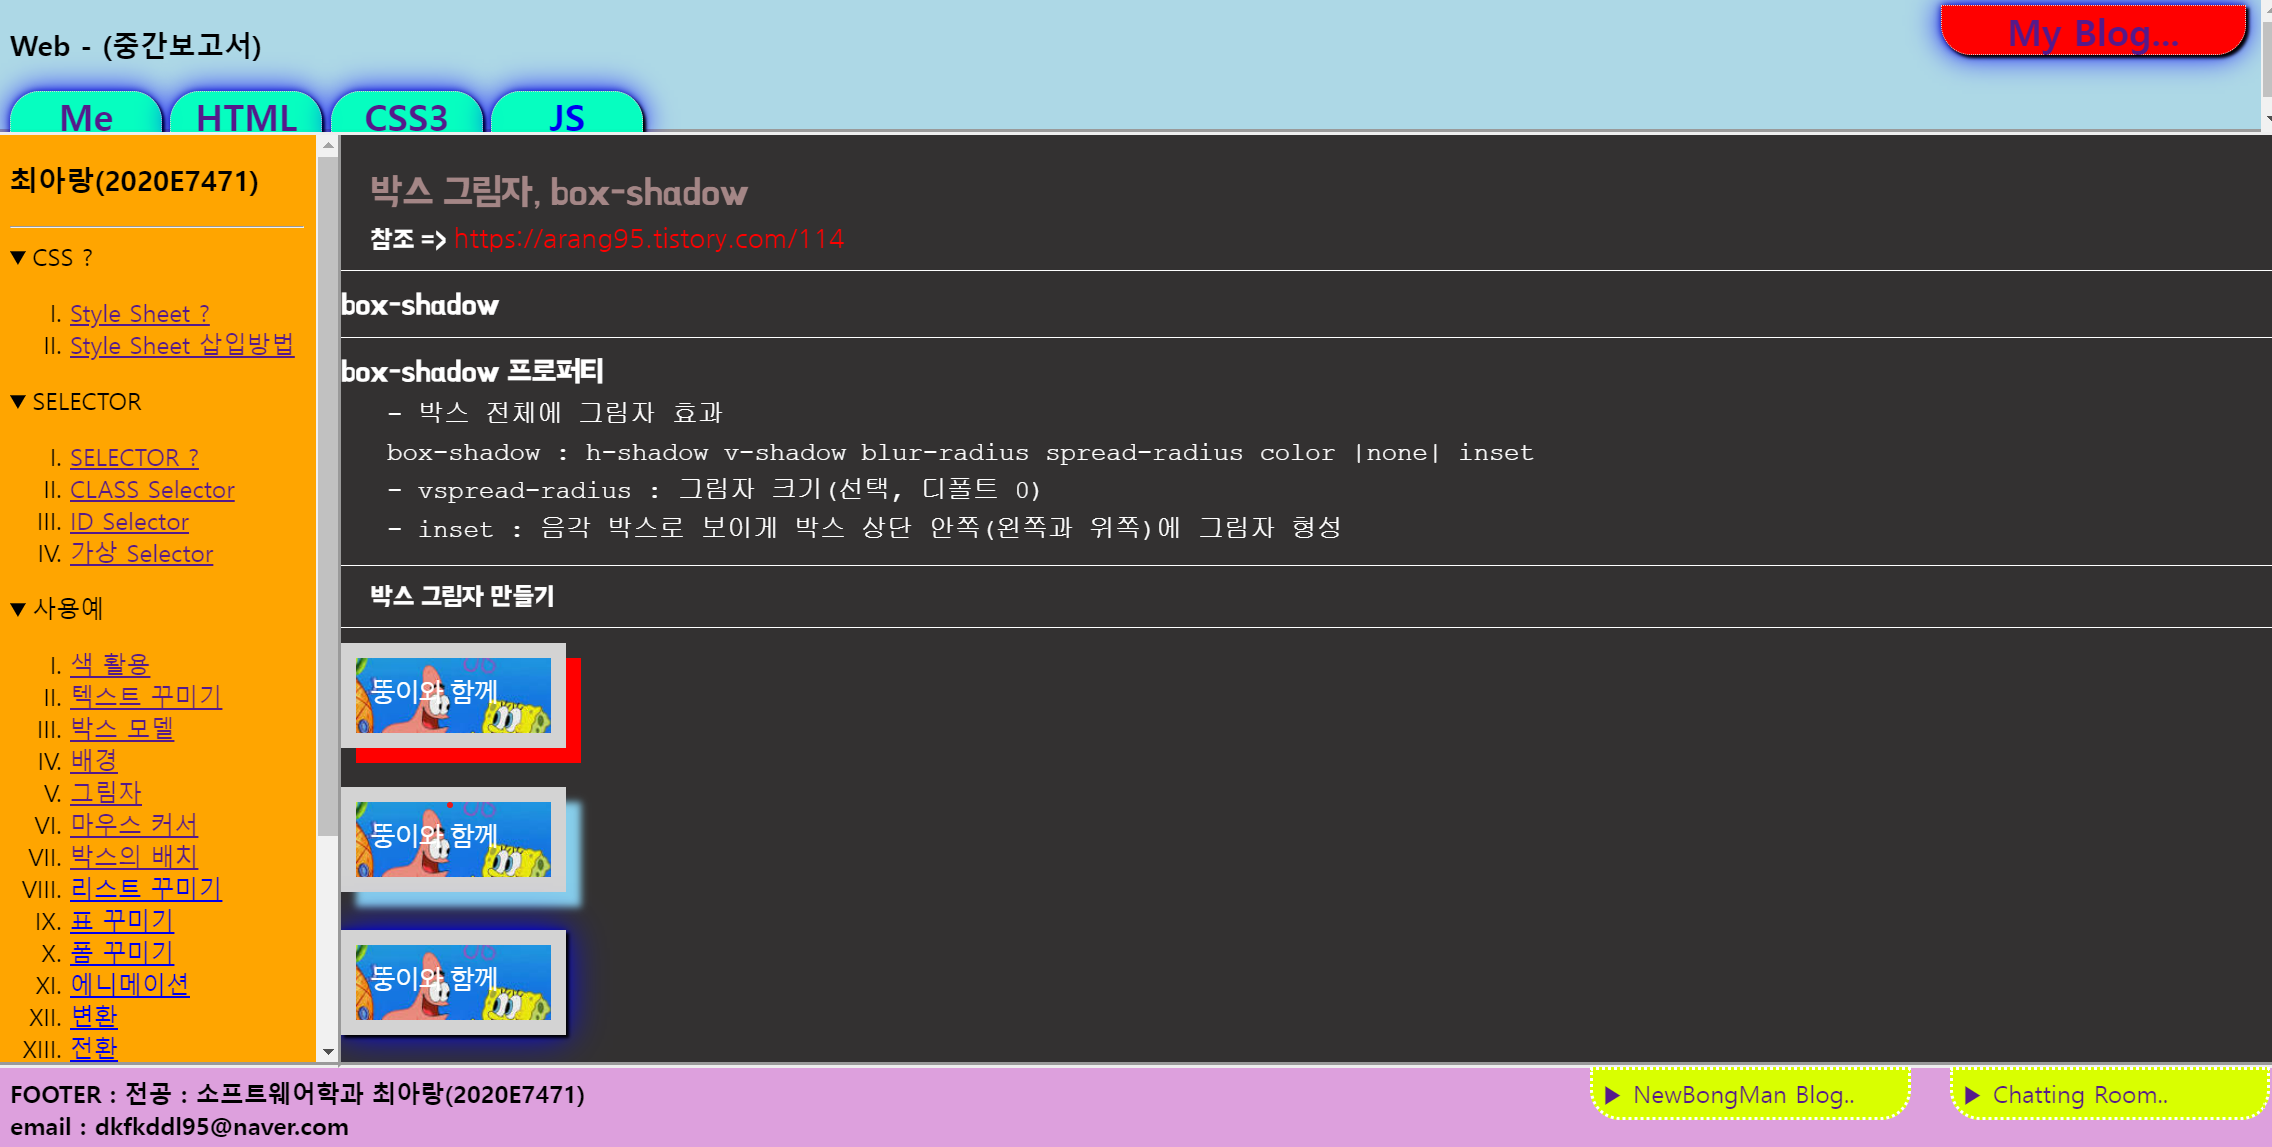This screenshot has height=1147, width=2272.
Task: Switch to the HTML tab
Action: 246,117
